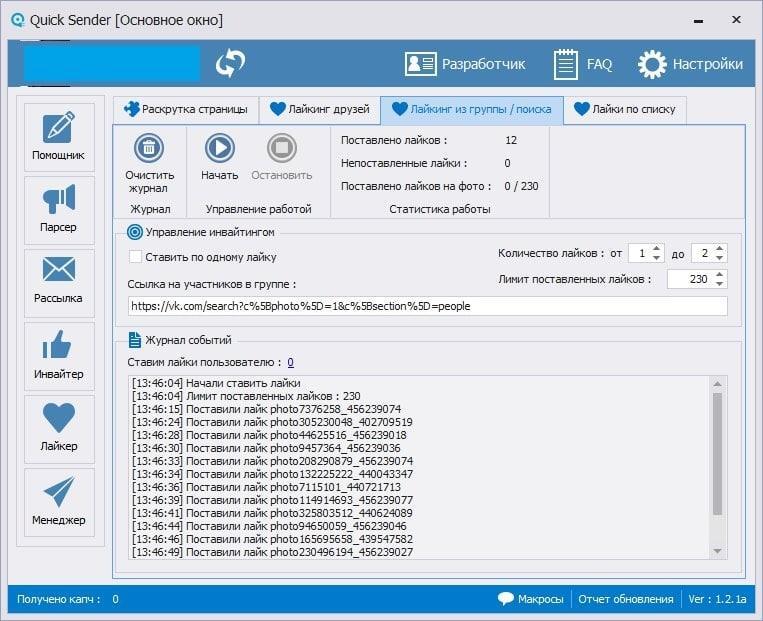The width and height of the screenshot is (763, 621).
Task: Minimize the Quick Sender window
Action: [x=698, y=20]
